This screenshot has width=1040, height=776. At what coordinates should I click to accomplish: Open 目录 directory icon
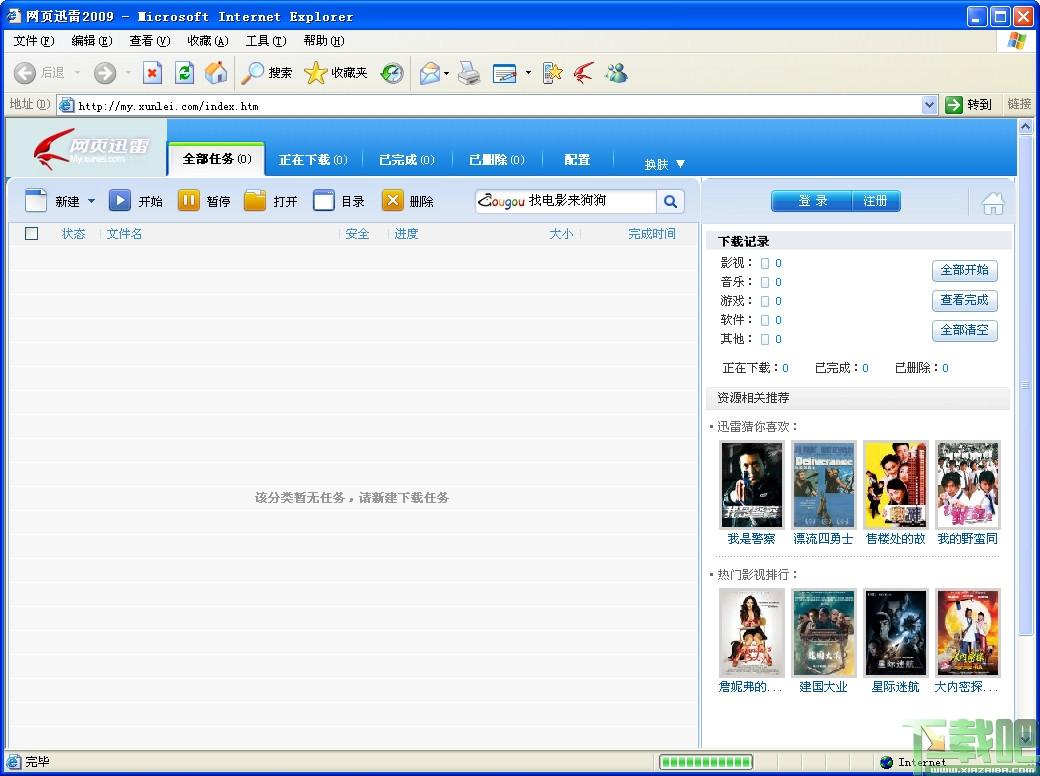tap(324, 200)
